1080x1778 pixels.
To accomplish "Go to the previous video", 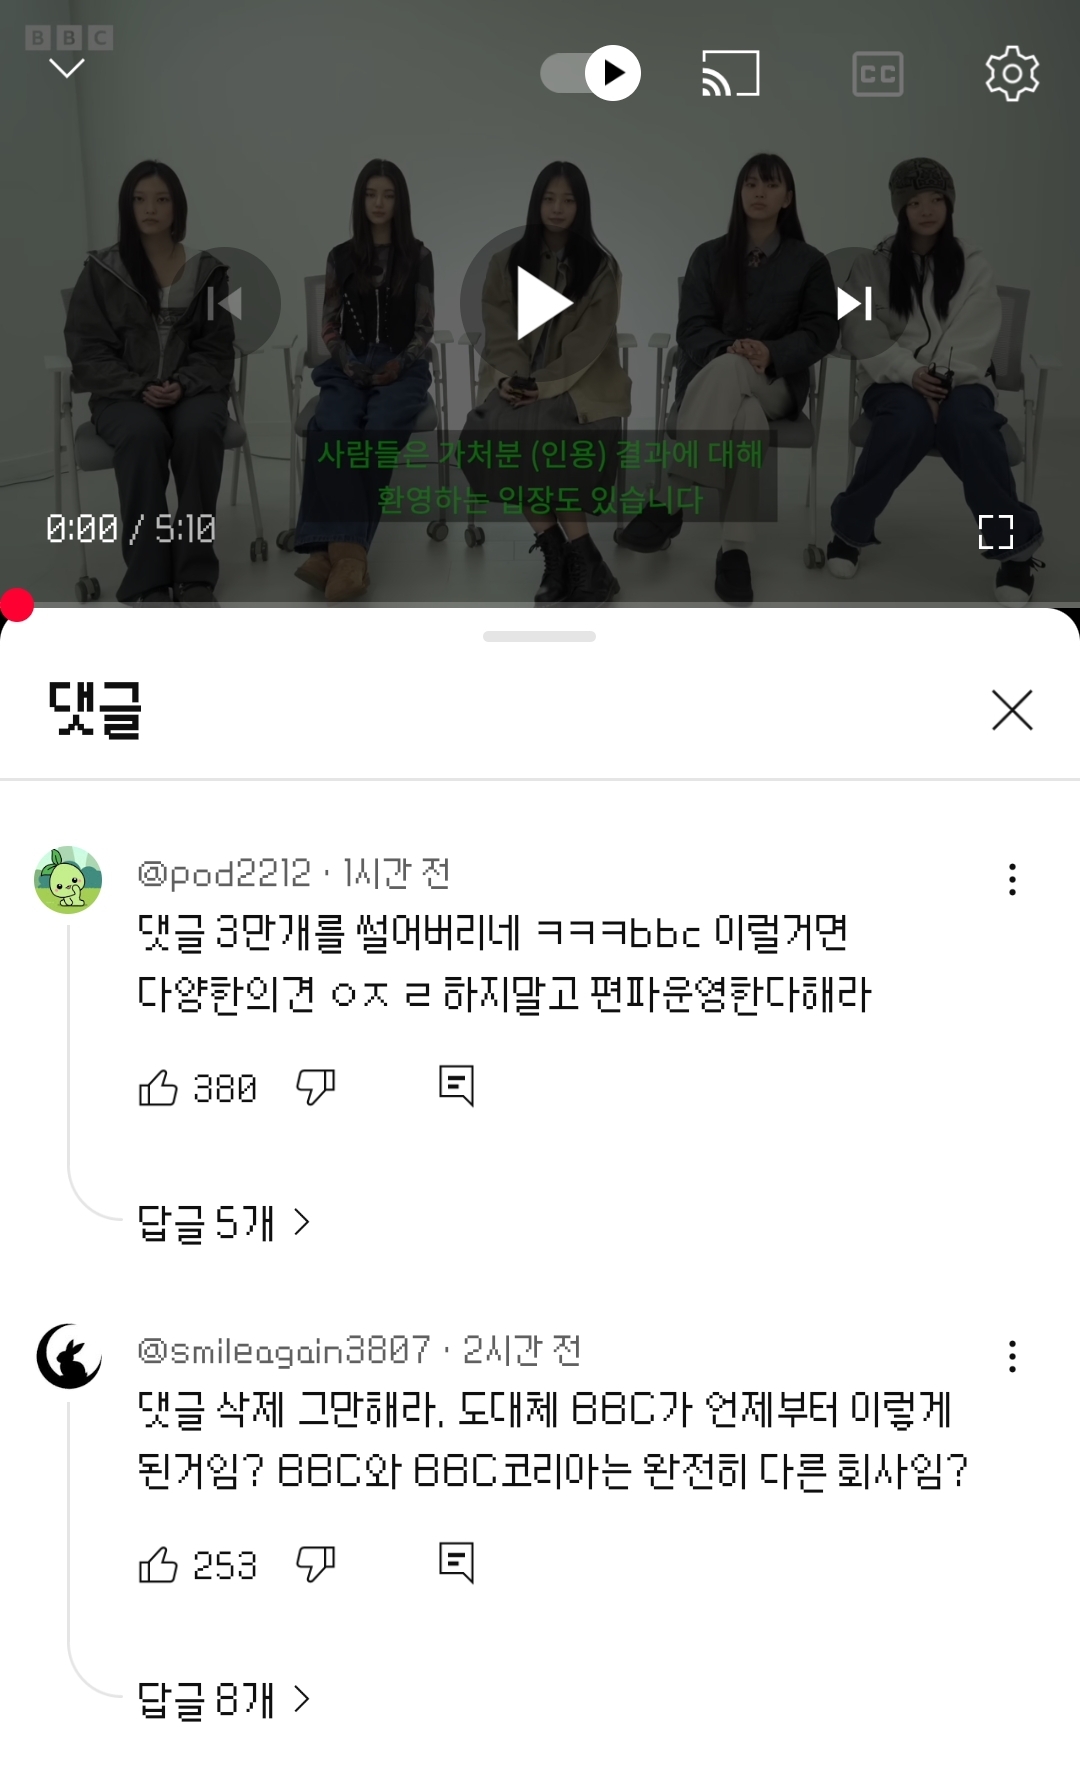I will click(x=225, y=303).
